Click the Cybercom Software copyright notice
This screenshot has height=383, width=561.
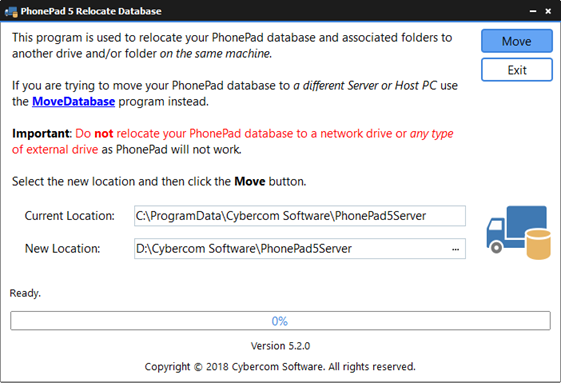280,367
